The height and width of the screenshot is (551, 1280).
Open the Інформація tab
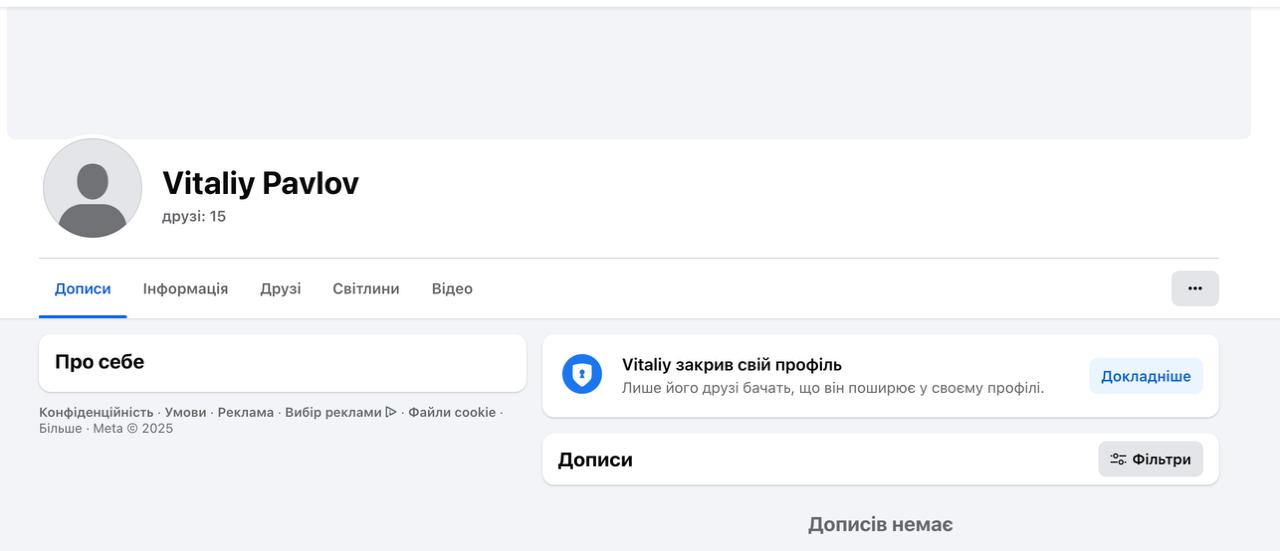[185, 288]
